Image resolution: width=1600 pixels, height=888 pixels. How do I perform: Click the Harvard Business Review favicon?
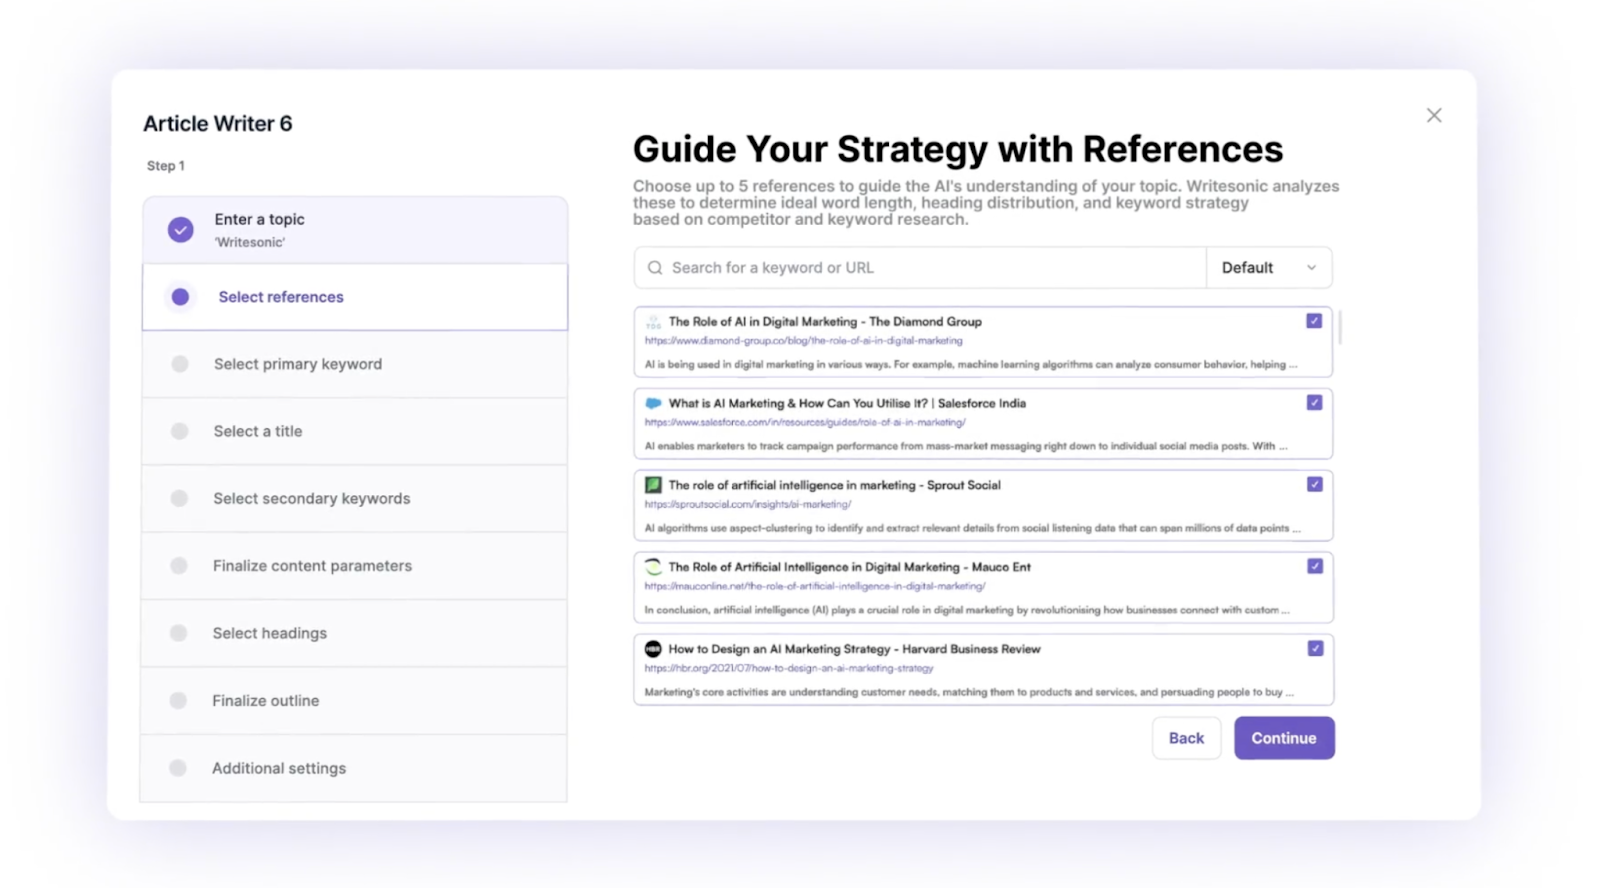653,649
